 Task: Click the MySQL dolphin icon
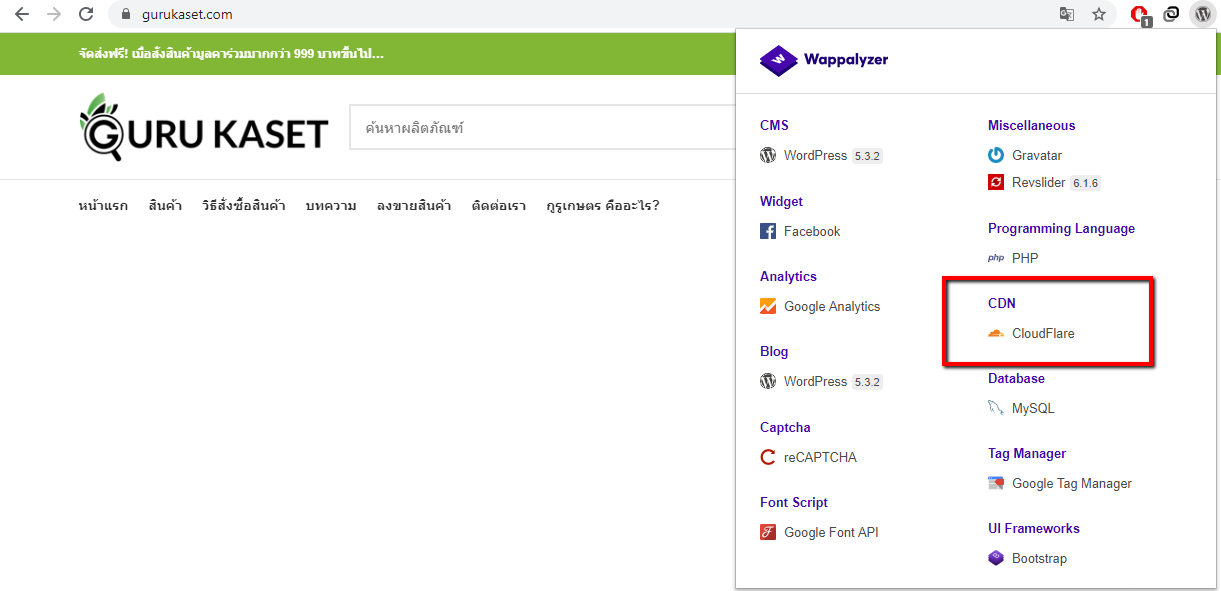(x=996, y=409)
